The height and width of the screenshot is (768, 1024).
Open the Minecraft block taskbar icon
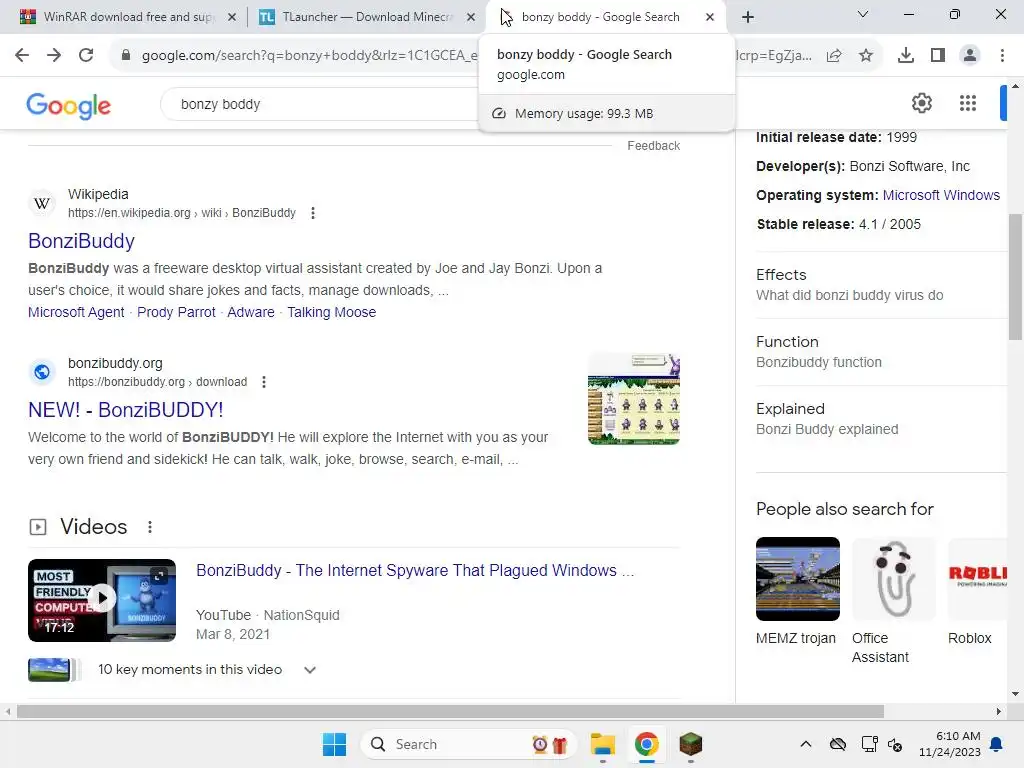[690, 744]
